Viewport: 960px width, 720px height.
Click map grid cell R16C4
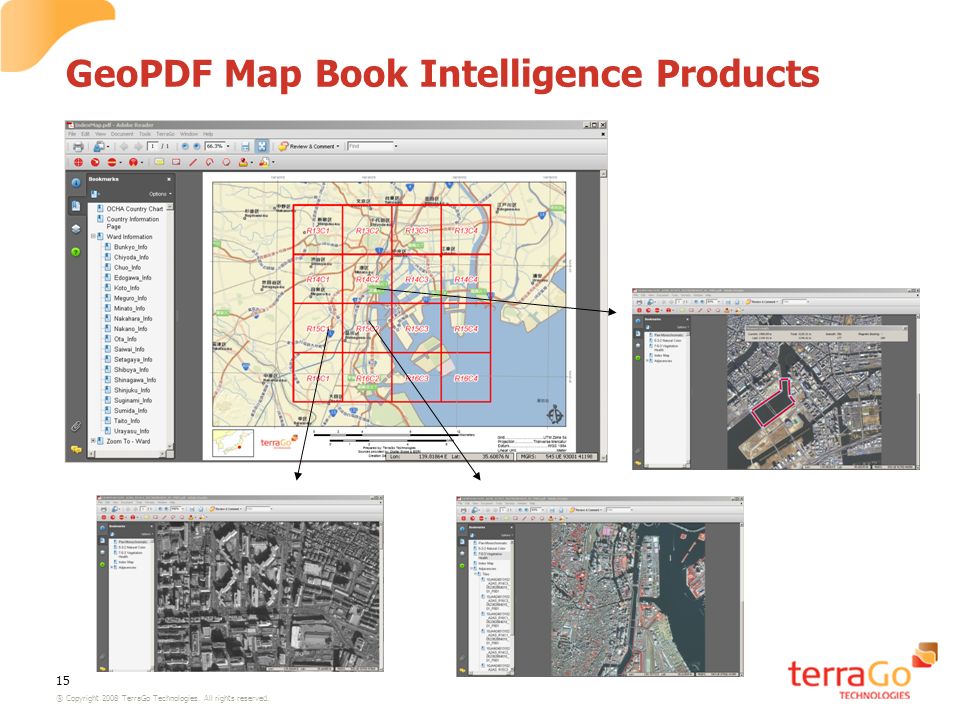[466, 377]
